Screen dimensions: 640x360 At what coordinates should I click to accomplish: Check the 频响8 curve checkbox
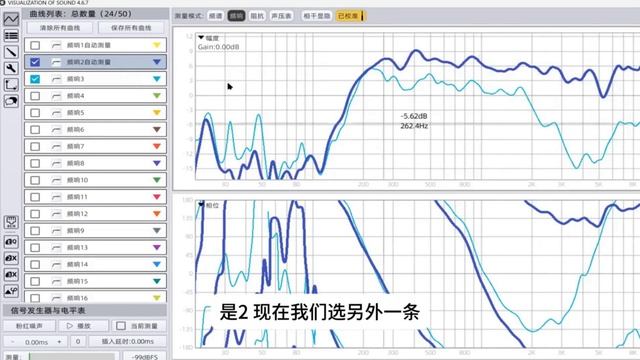coord(35,163)
